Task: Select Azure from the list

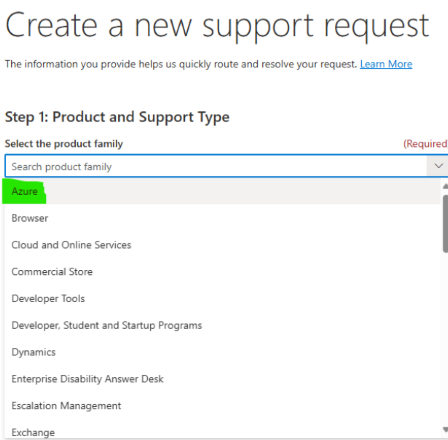Action: [x=223, y=191]
